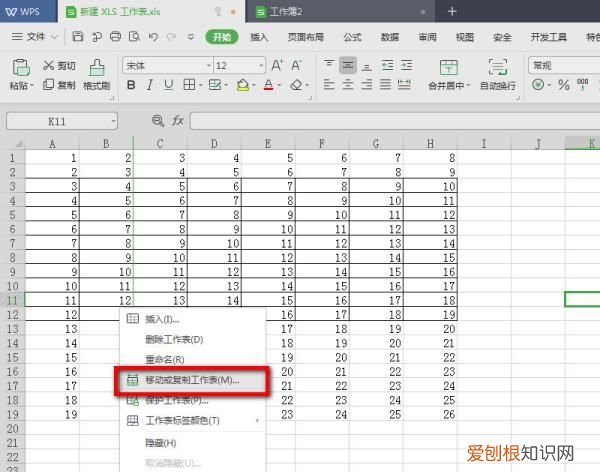
Task: Choose 隐藏(H) in context menu
Action: pyautogui.click(x=192, y=443)
